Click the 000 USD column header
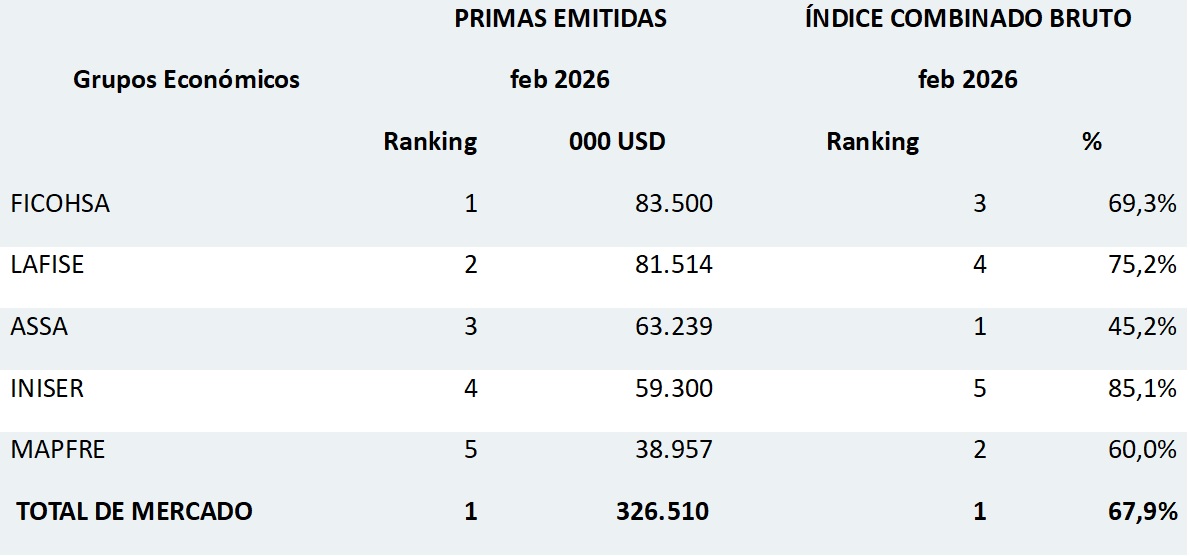Viewport: 1190px width, 556px height. [x=617, y=142]
